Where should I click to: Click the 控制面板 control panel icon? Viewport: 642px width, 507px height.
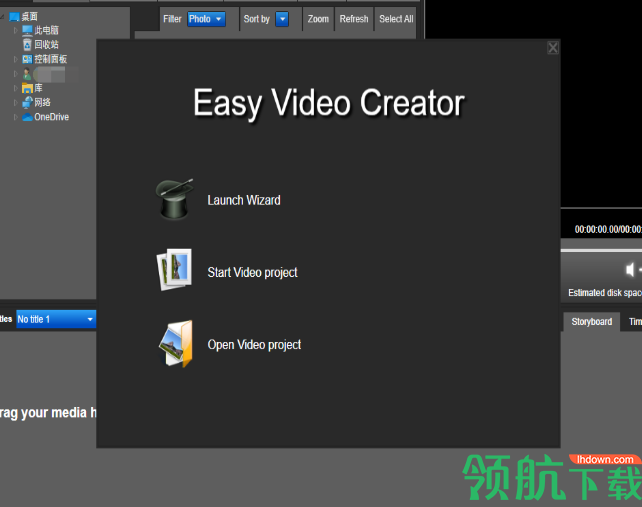coord(27,59)
